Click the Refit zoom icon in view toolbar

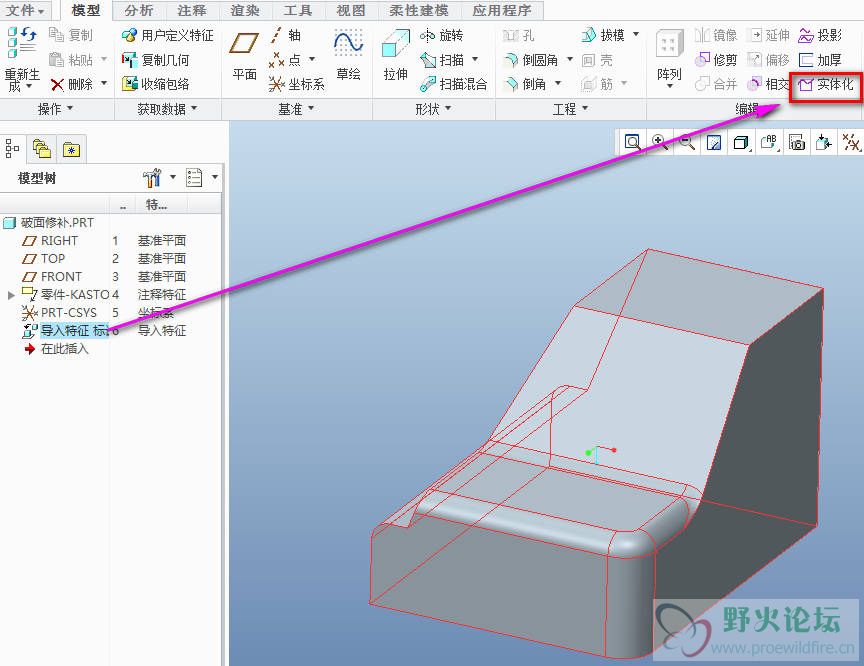(x=633, y=143)
